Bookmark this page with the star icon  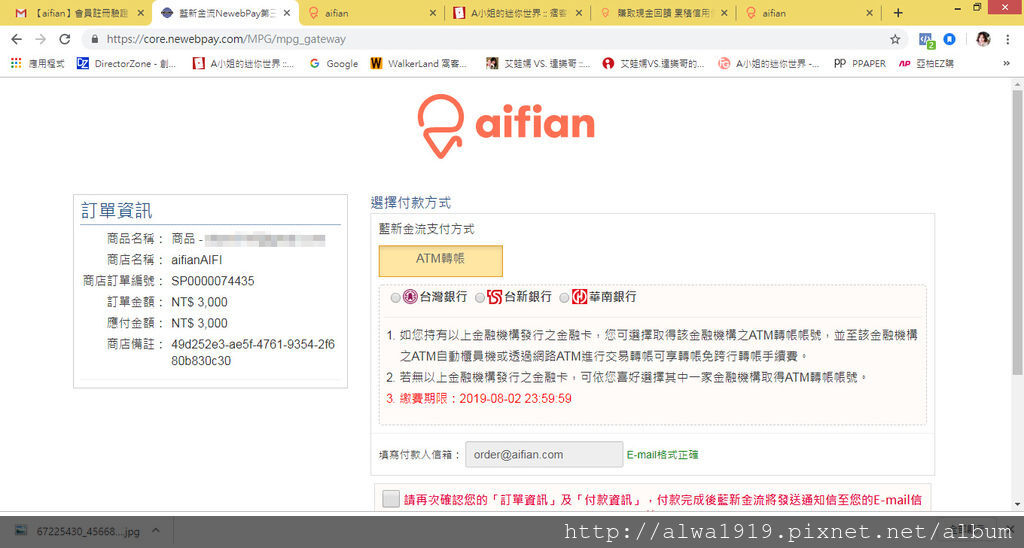click(895, 39)
